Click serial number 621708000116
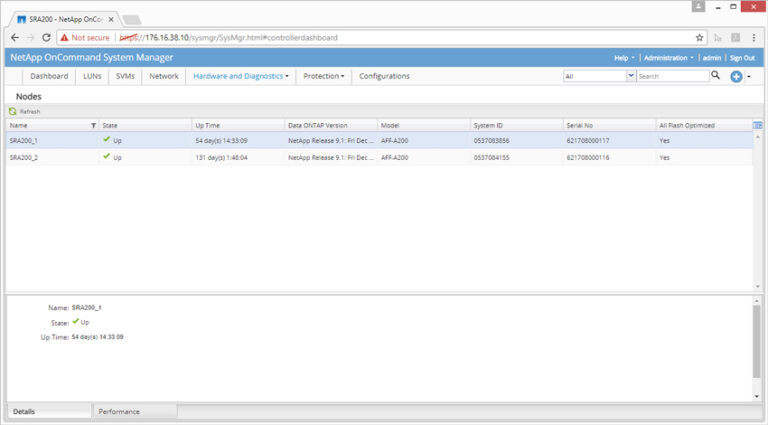This screenshot has width=768, height=425. pos(588,158)
